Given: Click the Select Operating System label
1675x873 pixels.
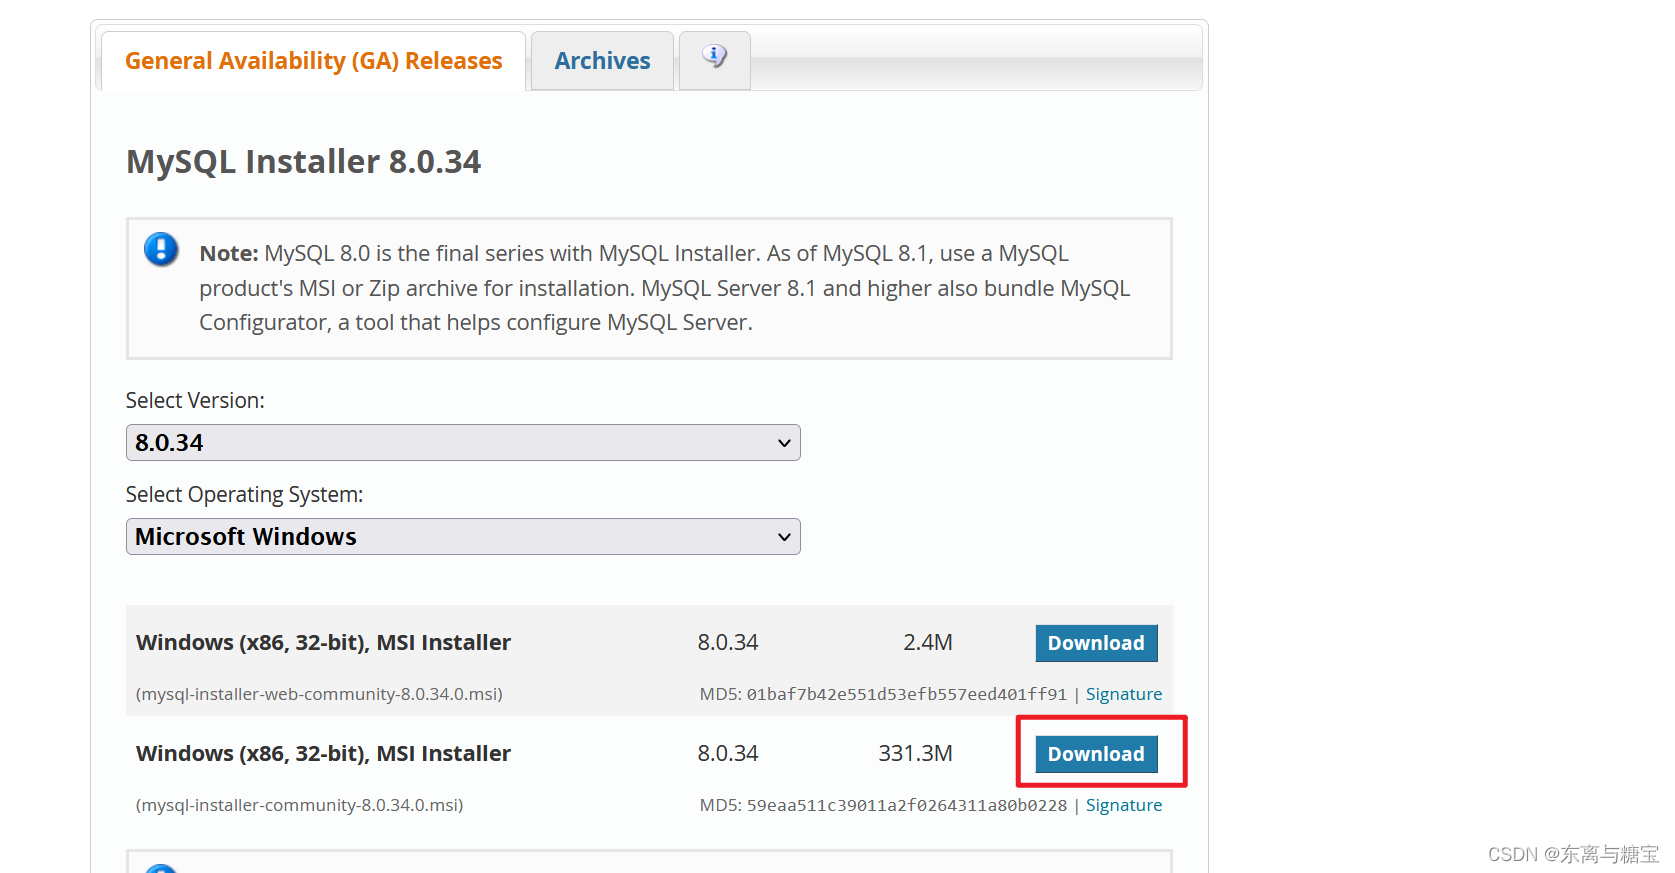Looking at the screenshot, I should (244, 495).
